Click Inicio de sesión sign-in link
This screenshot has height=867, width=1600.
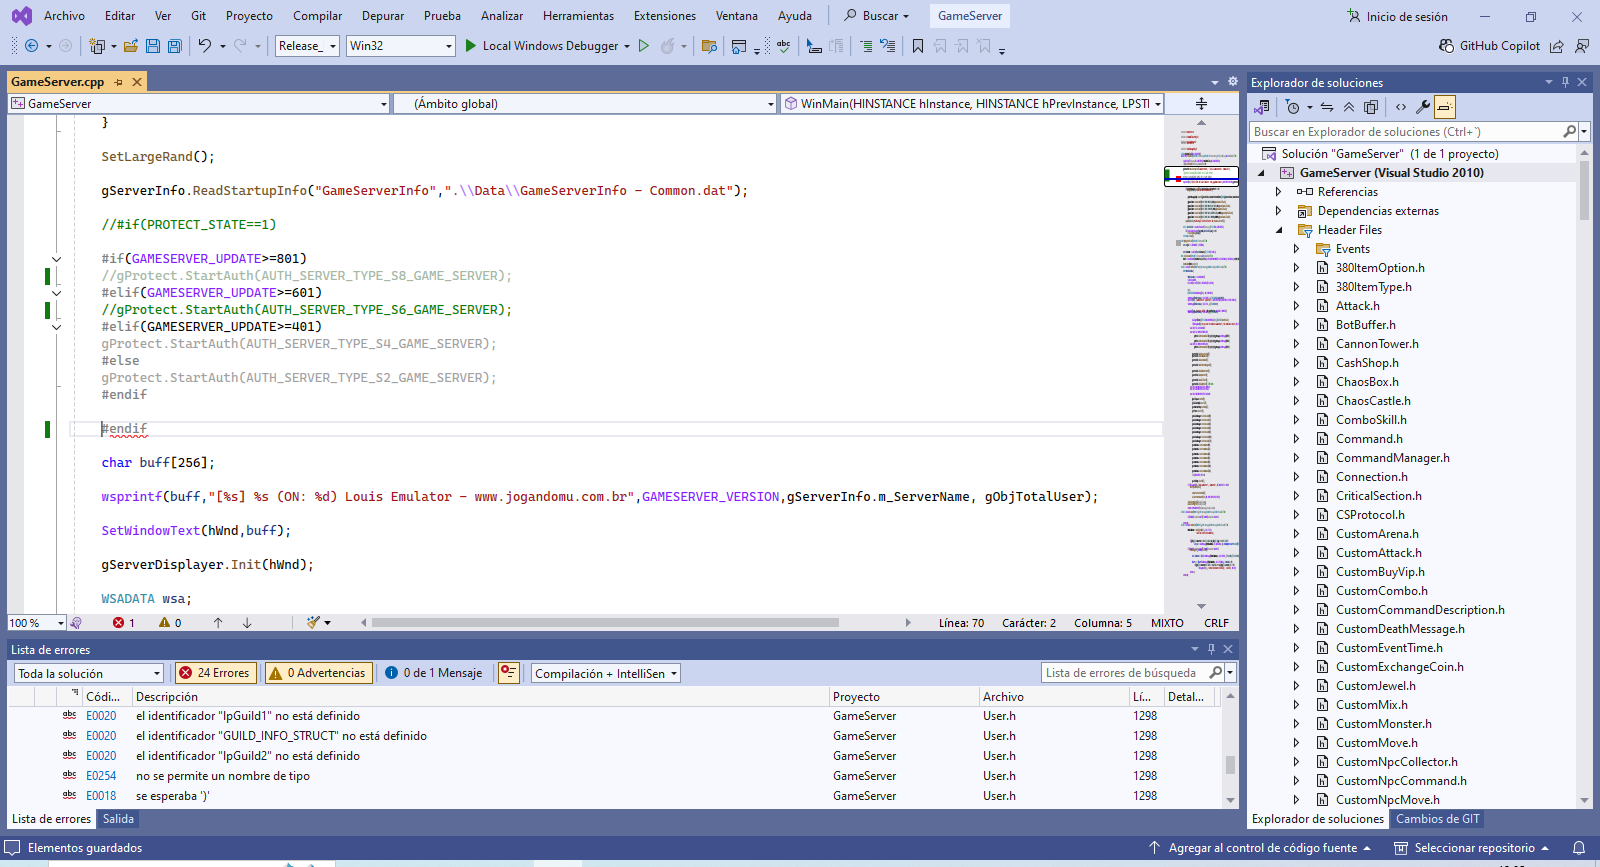tap(1397, 16)
